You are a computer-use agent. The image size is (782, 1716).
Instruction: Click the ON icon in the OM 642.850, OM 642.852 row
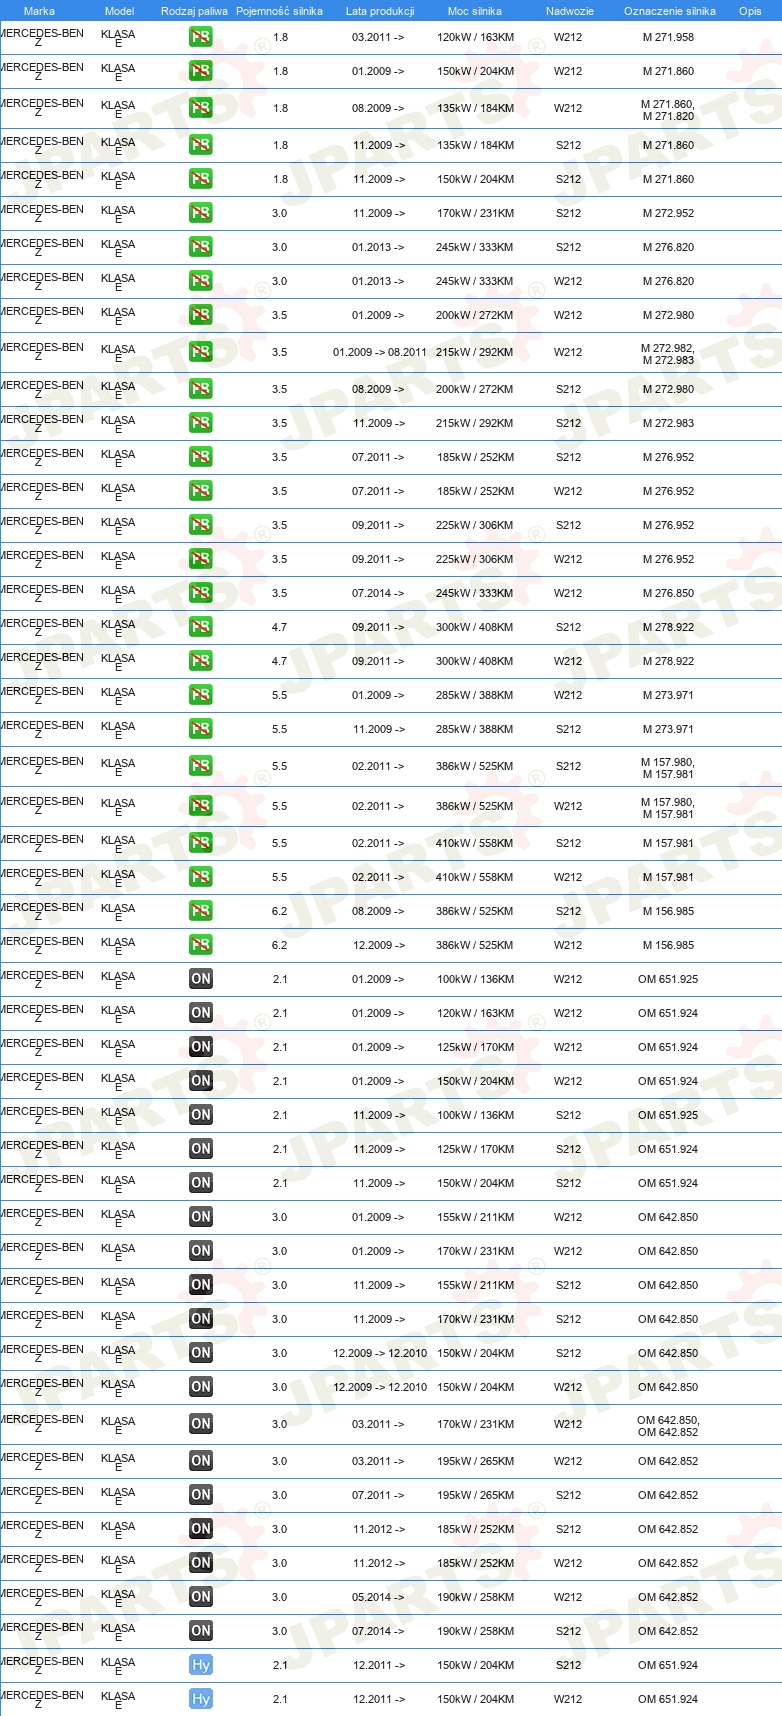[x=200, y=1424]
